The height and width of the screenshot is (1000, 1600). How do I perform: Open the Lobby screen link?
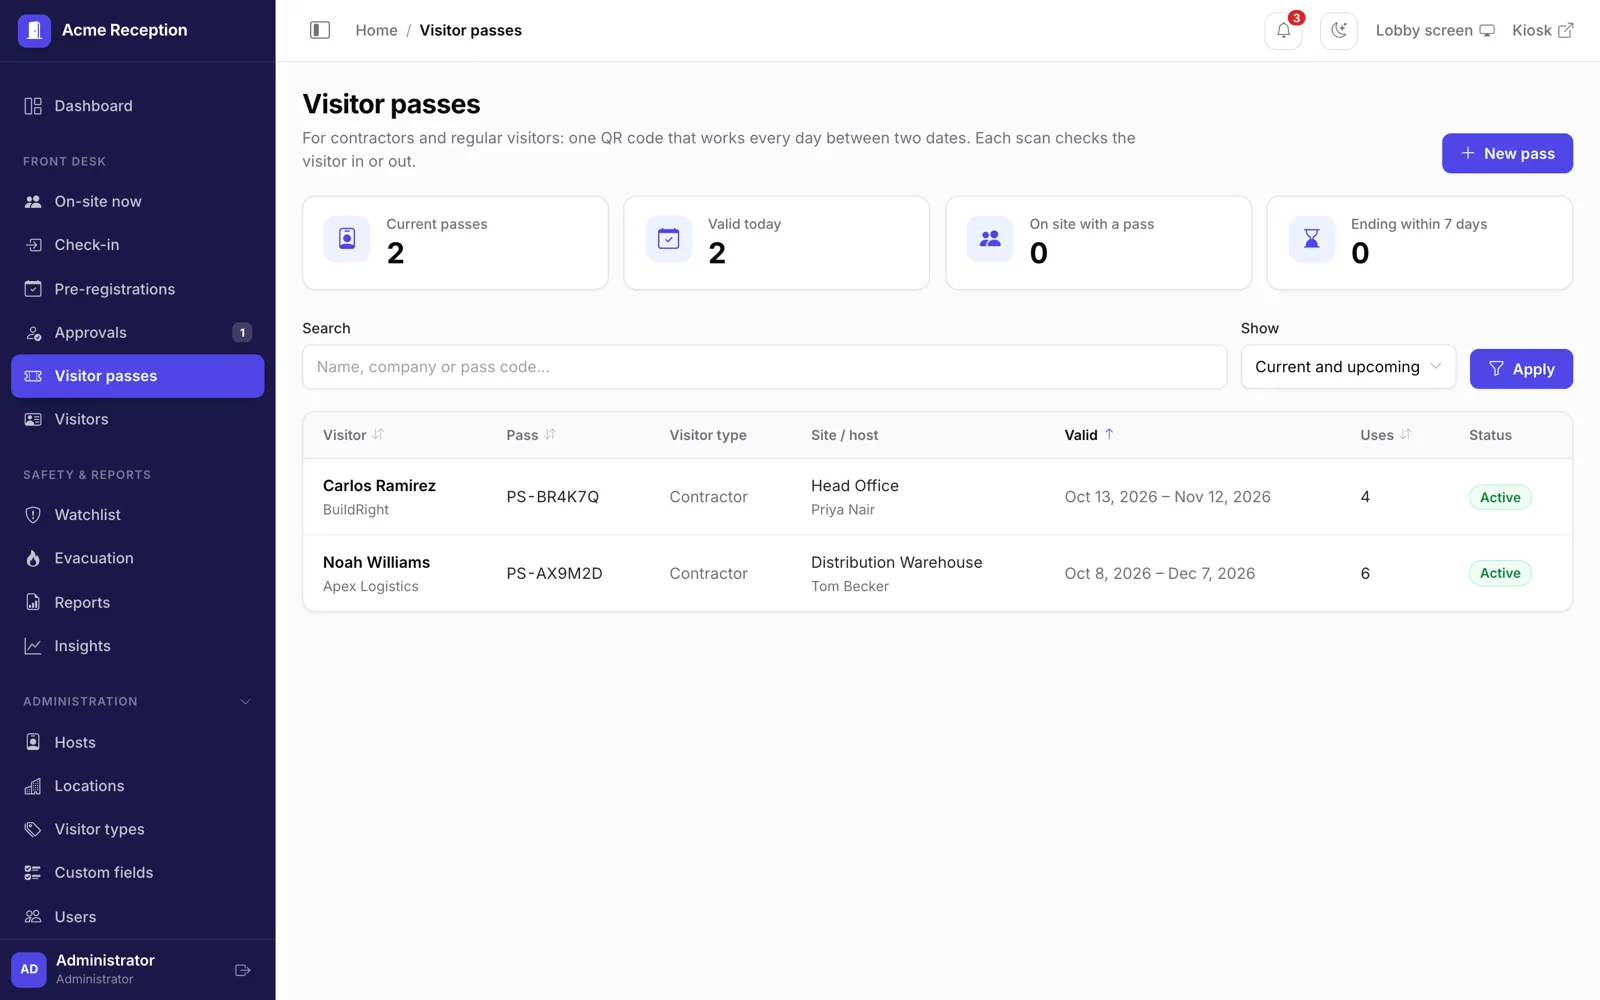click(x=1435, y=31)
